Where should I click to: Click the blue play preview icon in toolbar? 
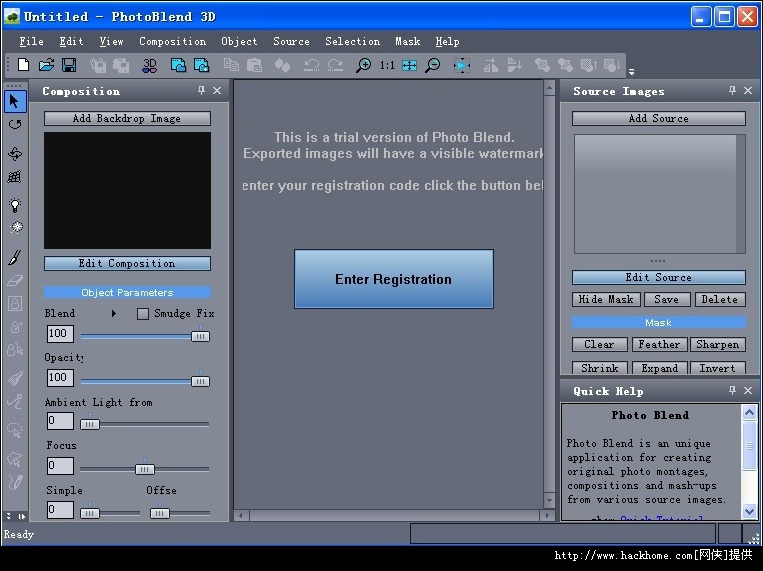461,65
